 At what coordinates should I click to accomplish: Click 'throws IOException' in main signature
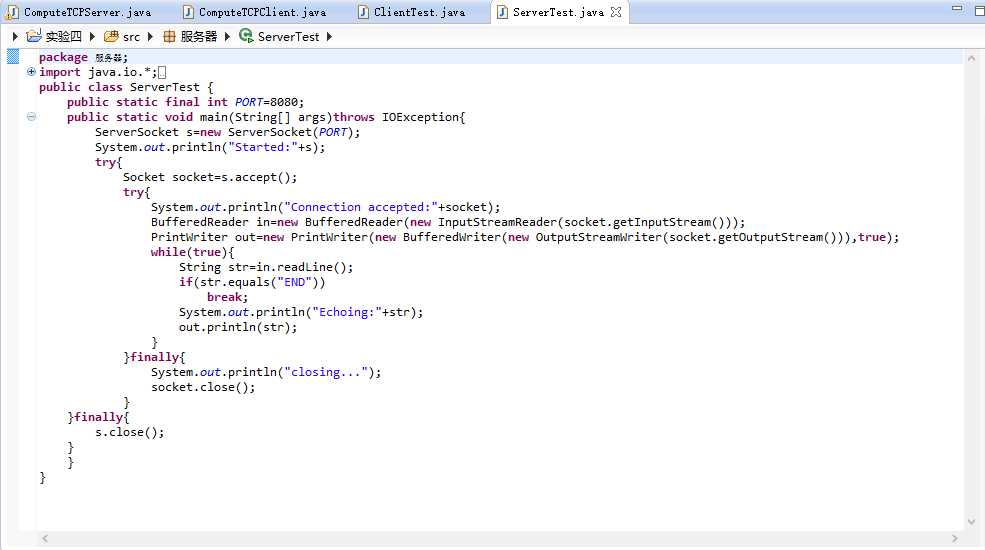396,117
